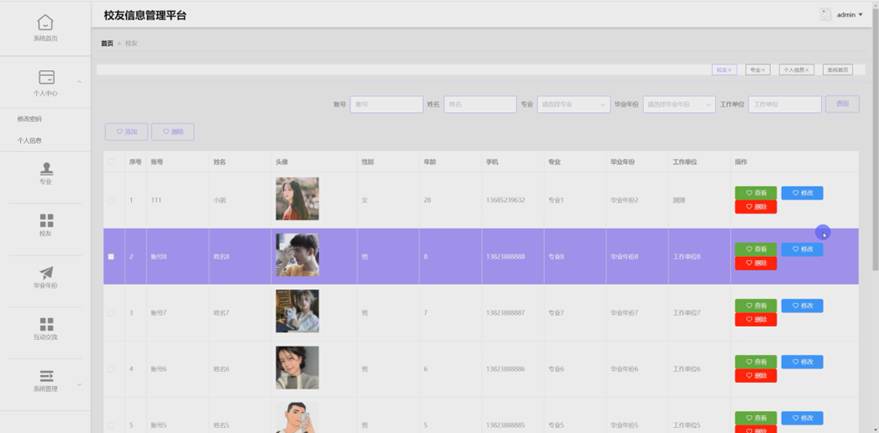Switch to the 系统首页 page tab
This screenshot has width=879, height=433.
pos(838,70)
